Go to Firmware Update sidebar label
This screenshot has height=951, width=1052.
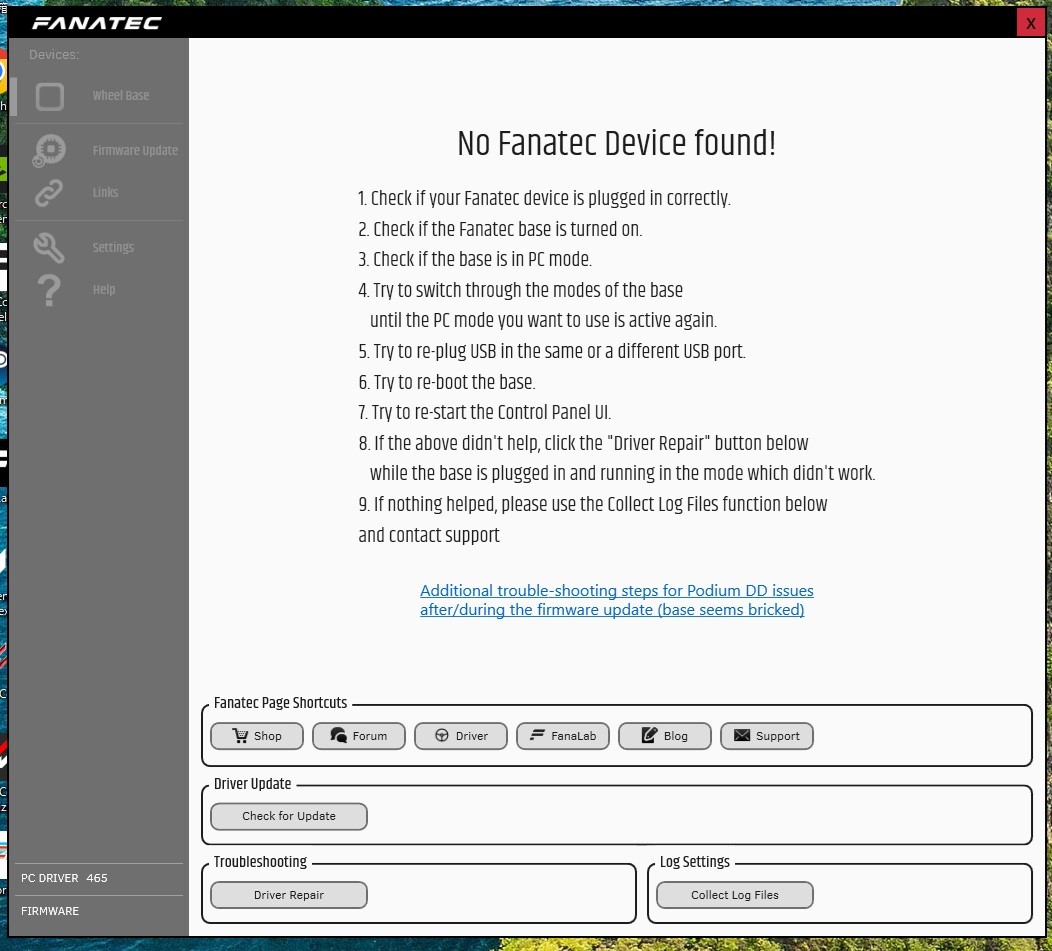pyautogui.click(x=136, y=150)
